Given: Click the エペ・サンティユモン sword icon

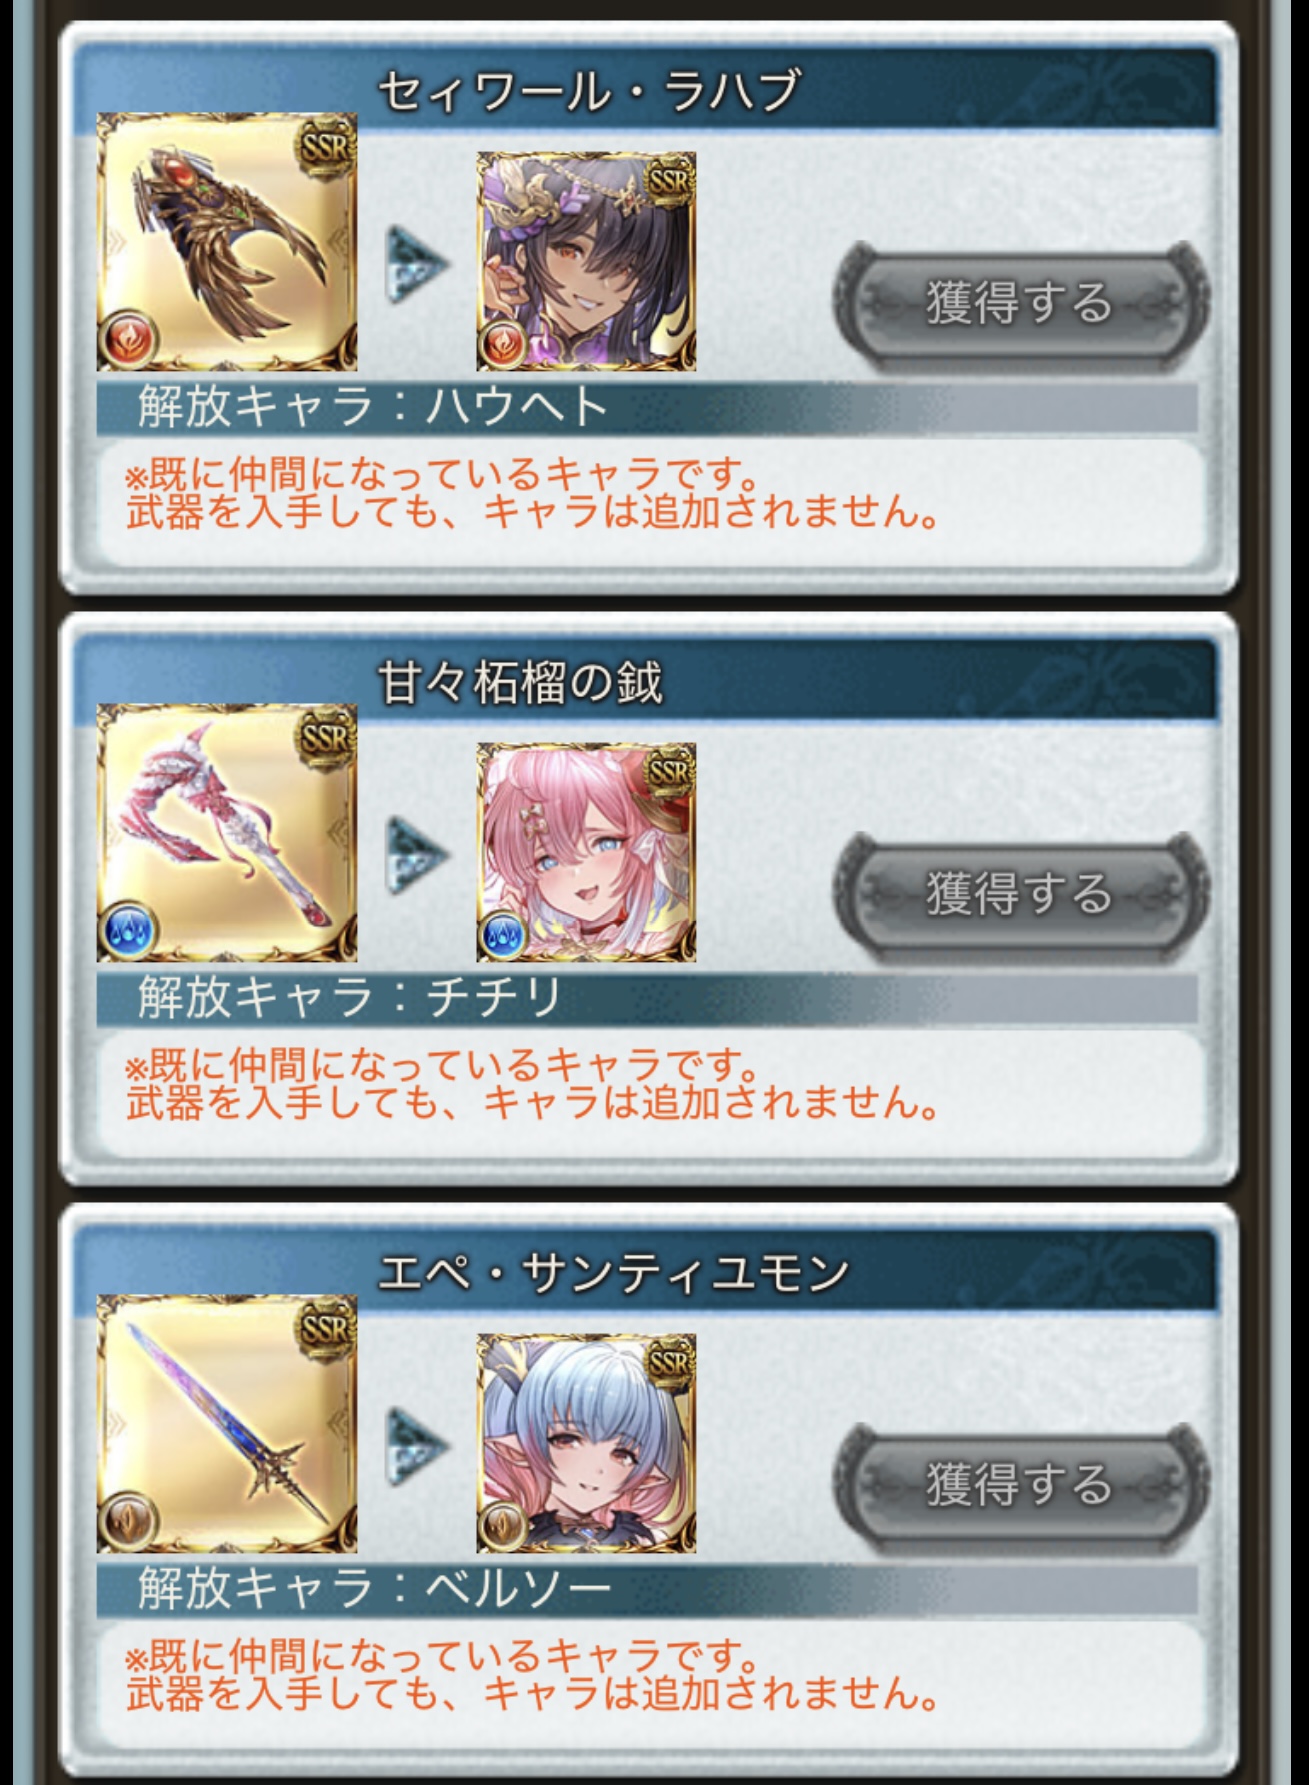Looking at the screenshot, I should [x=227, y=1424].
